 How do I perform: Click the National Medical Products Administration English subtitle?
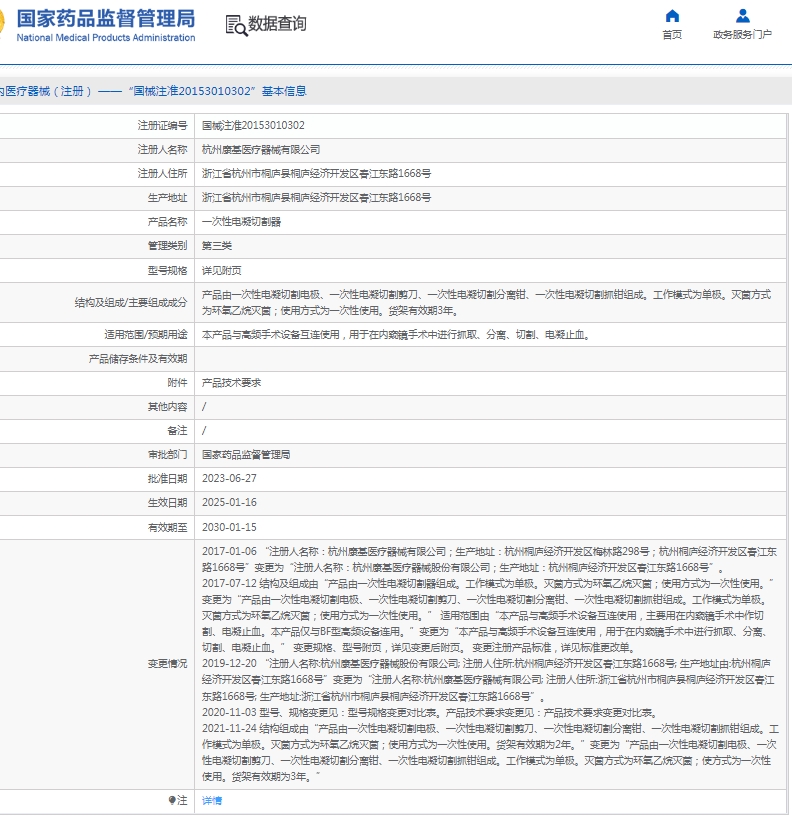click(106, 38)
